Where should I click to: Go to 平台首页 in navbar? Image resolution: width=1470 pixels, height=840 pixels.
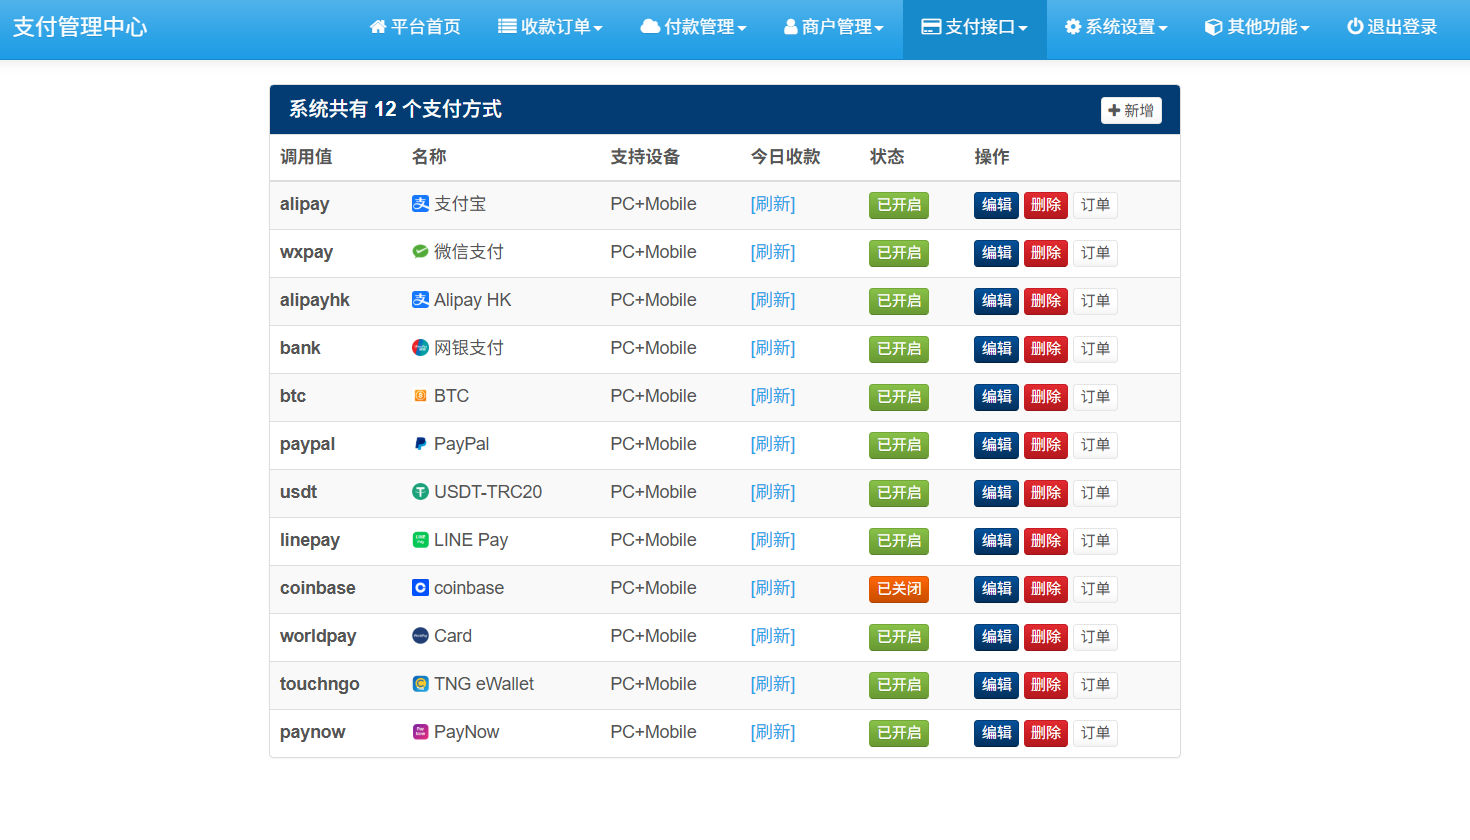point(415,27)
